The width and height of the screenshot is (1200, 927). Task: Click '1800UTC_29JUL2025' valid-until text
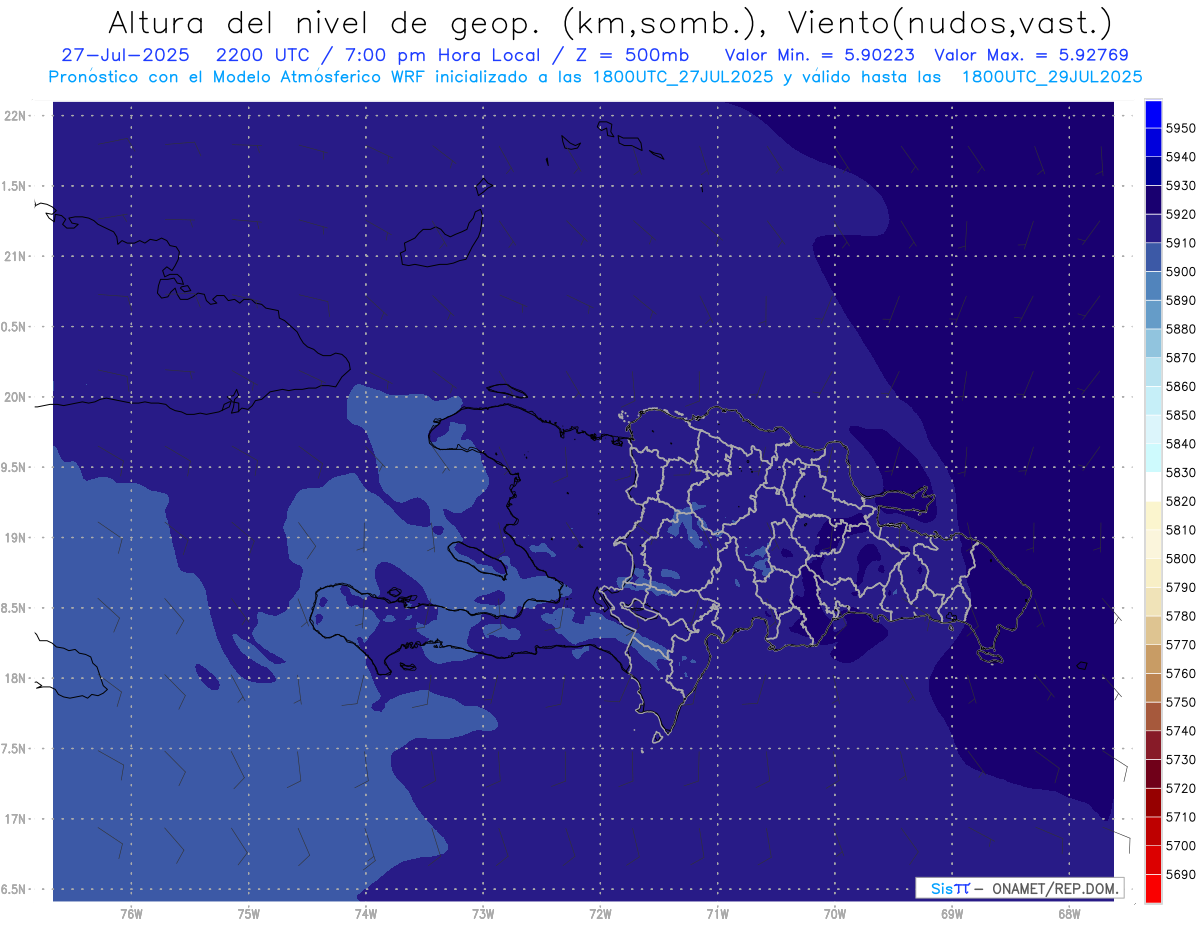(x=1052, y=77)
